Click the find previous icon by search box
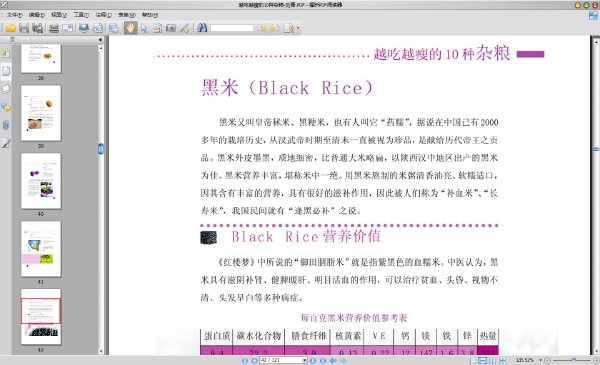Image resolution: width=600 pixels, height=365 pixels. pos(261,28)
